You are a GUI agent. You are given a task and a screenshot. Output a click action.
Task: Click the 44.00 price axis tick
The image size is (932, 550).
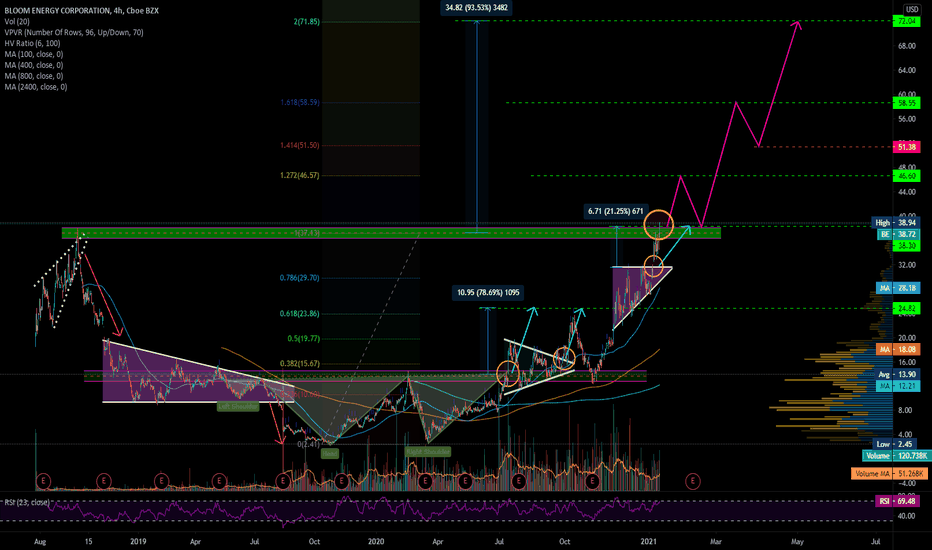coord(906,192)
